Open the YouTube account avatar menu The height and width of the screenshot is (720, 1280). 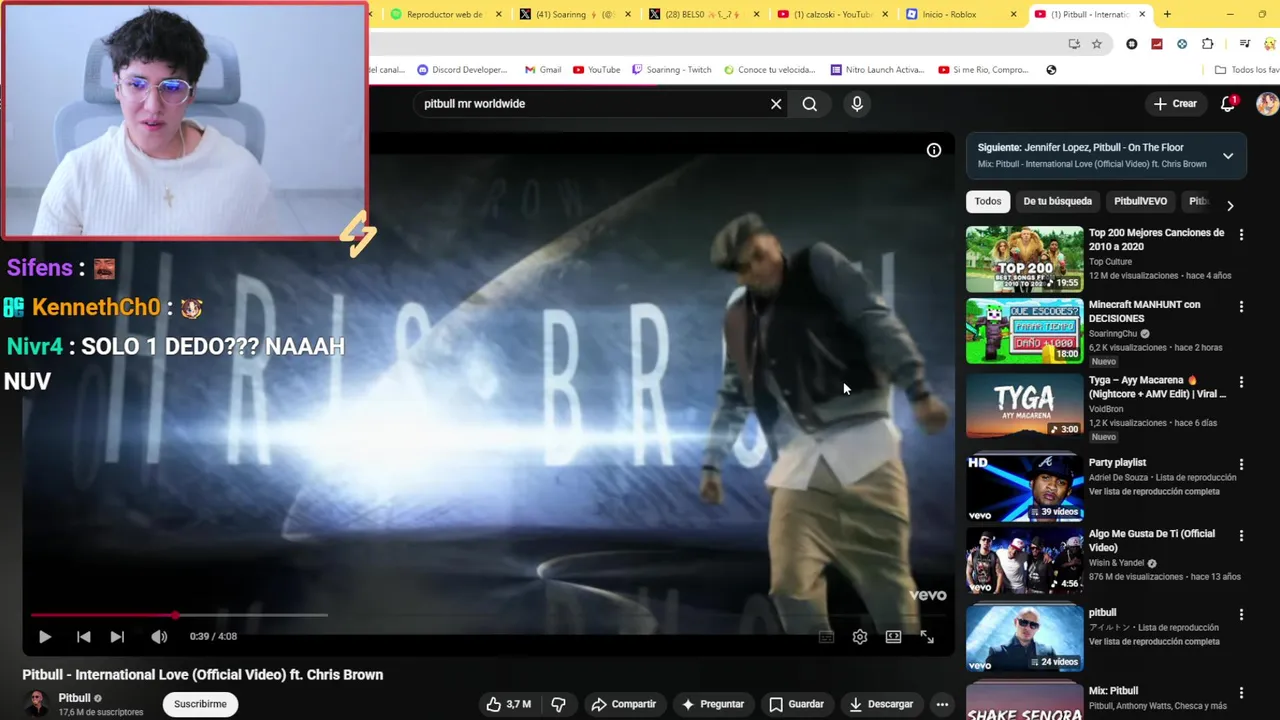1267,104
